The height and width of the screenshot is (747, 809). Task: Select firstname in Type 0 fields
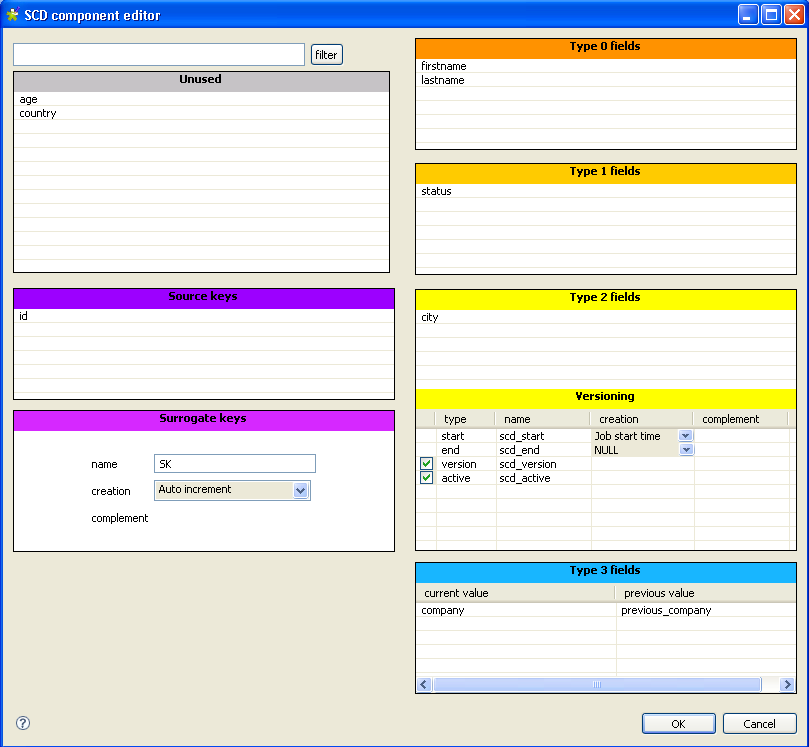(444, 66)
